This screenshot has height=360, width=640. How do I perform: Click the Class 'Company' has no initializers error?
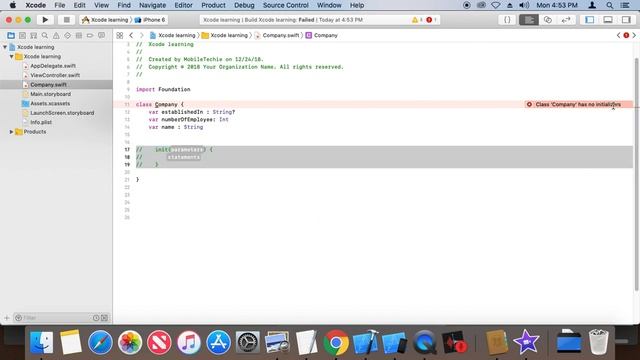(x=578, y=104)
